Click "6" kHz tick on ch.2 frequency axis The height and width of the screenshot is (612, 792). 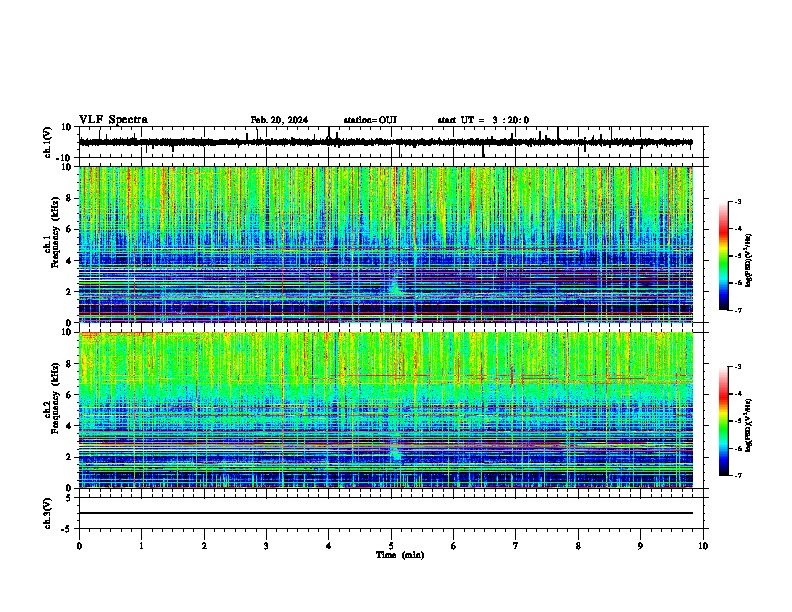pyautogui.click(x=70, y=395)
